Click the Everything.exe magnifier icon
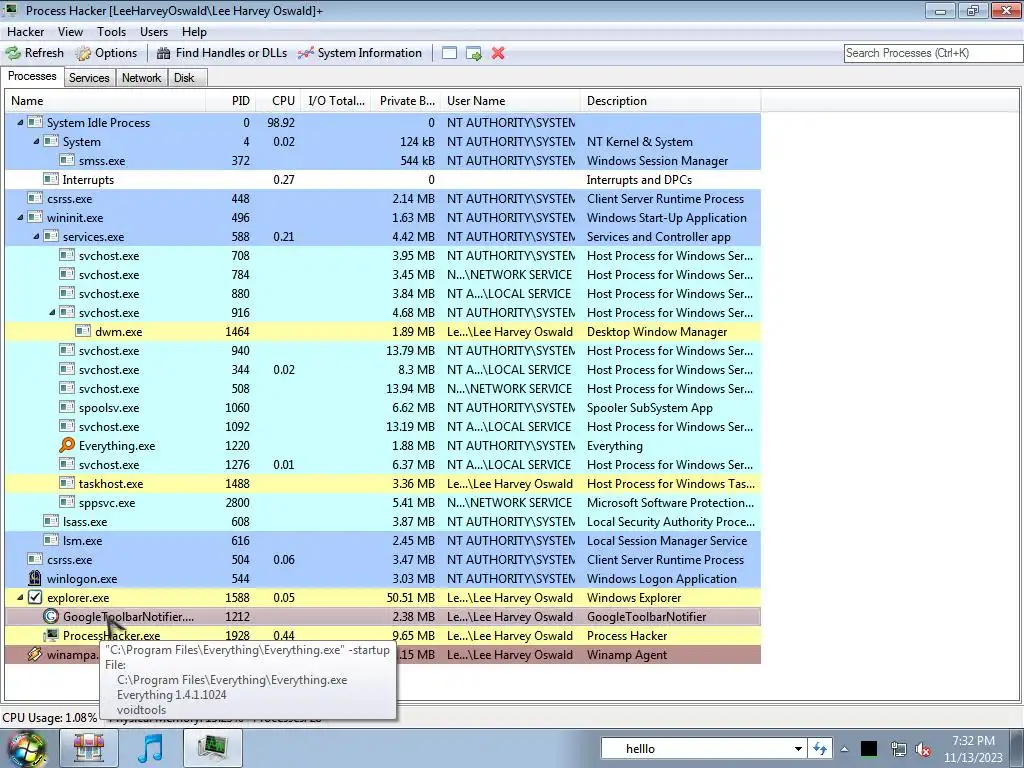Image resolution: width=1024 pixels, height=768 pixels. (x=67, y=445)
